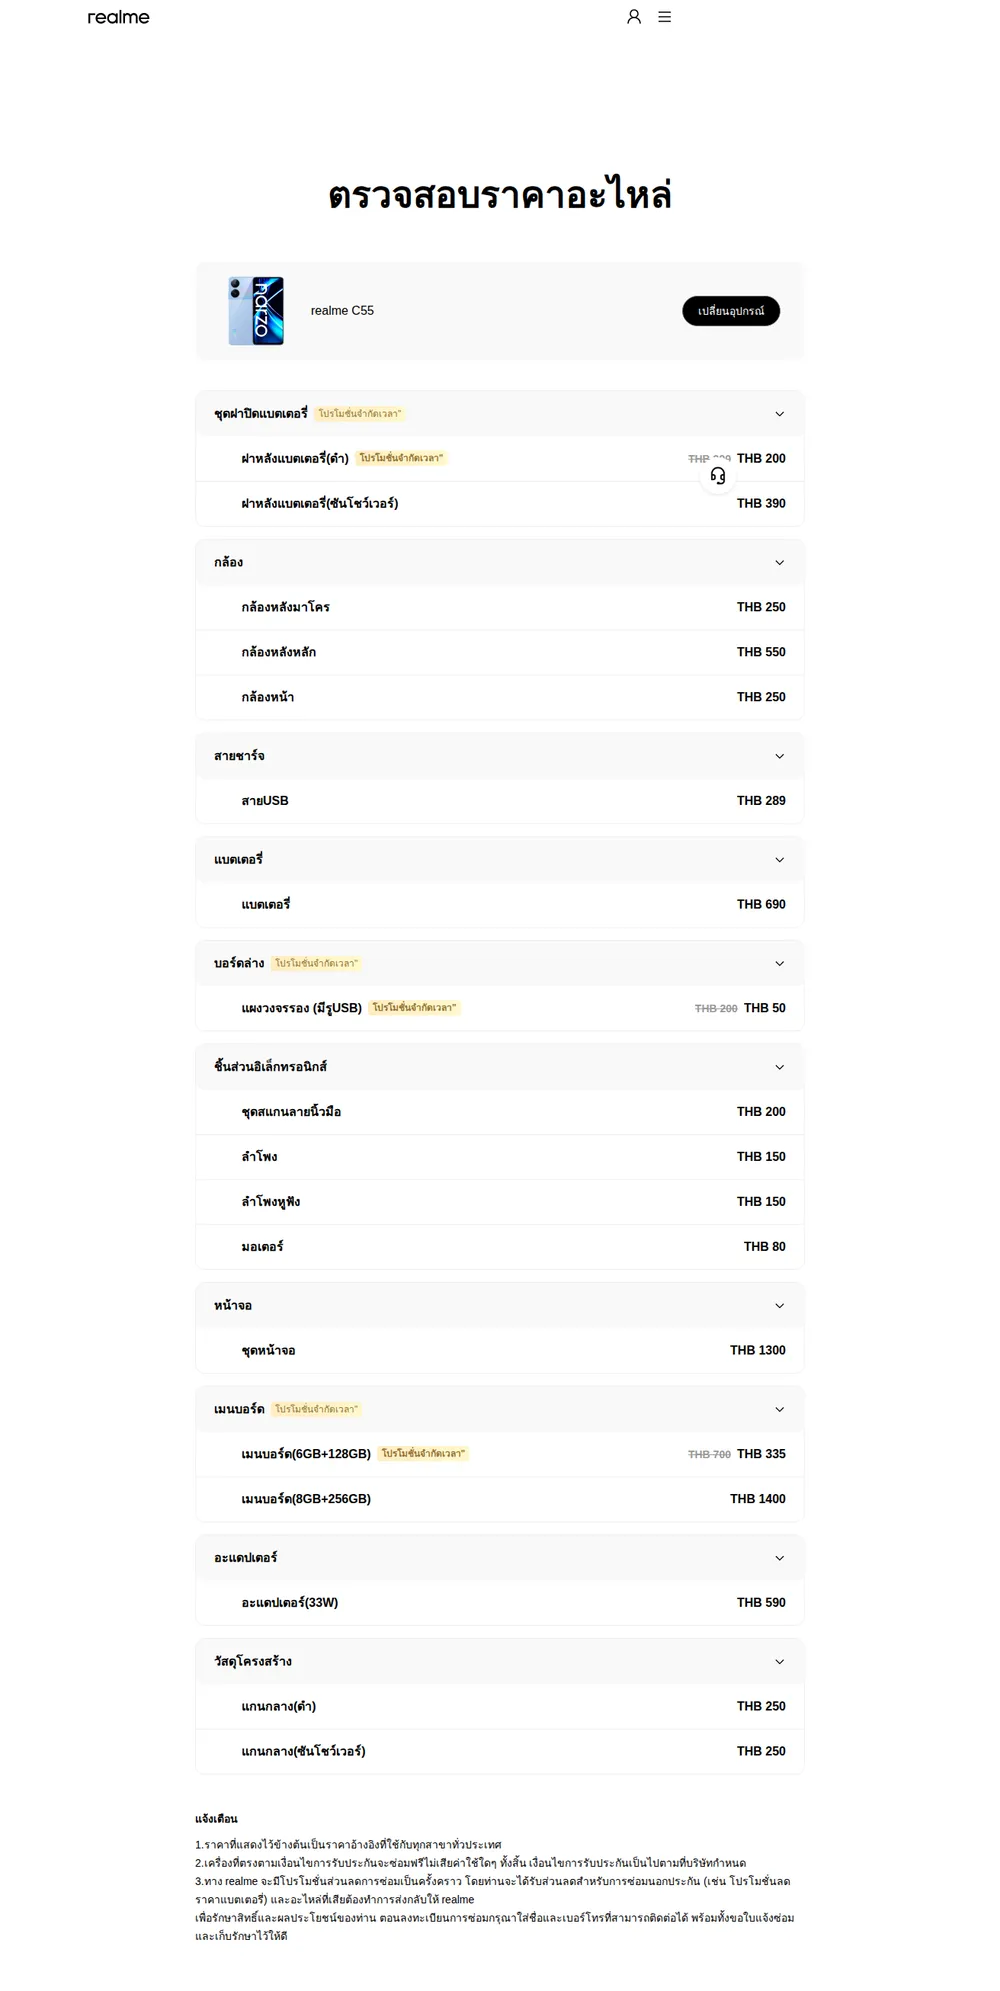This screenshot has width=1000, height=1991.
Task: Open the user account icon
Action: (634, 17)
